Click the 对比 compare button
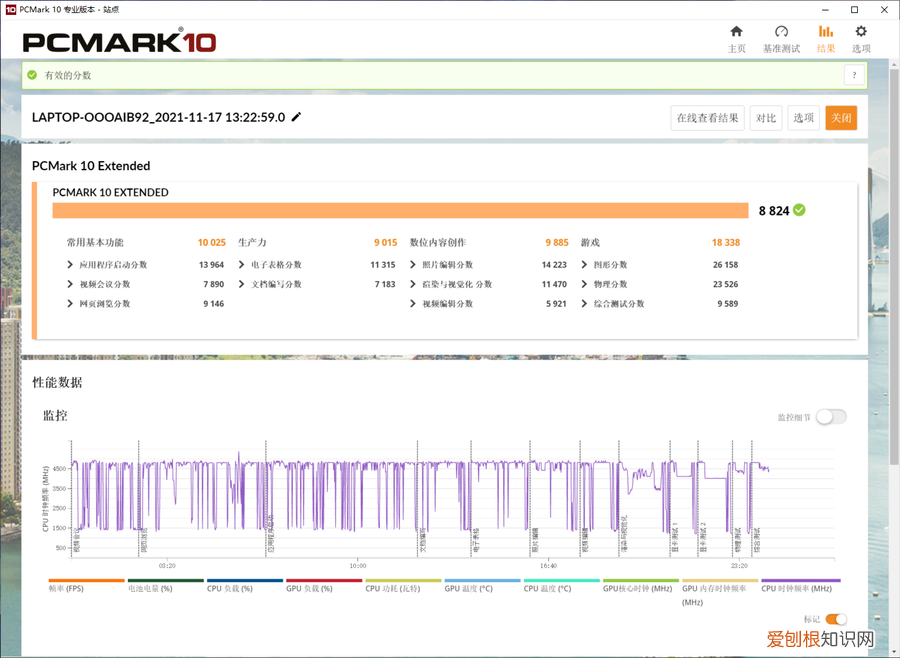 [766, 118]
